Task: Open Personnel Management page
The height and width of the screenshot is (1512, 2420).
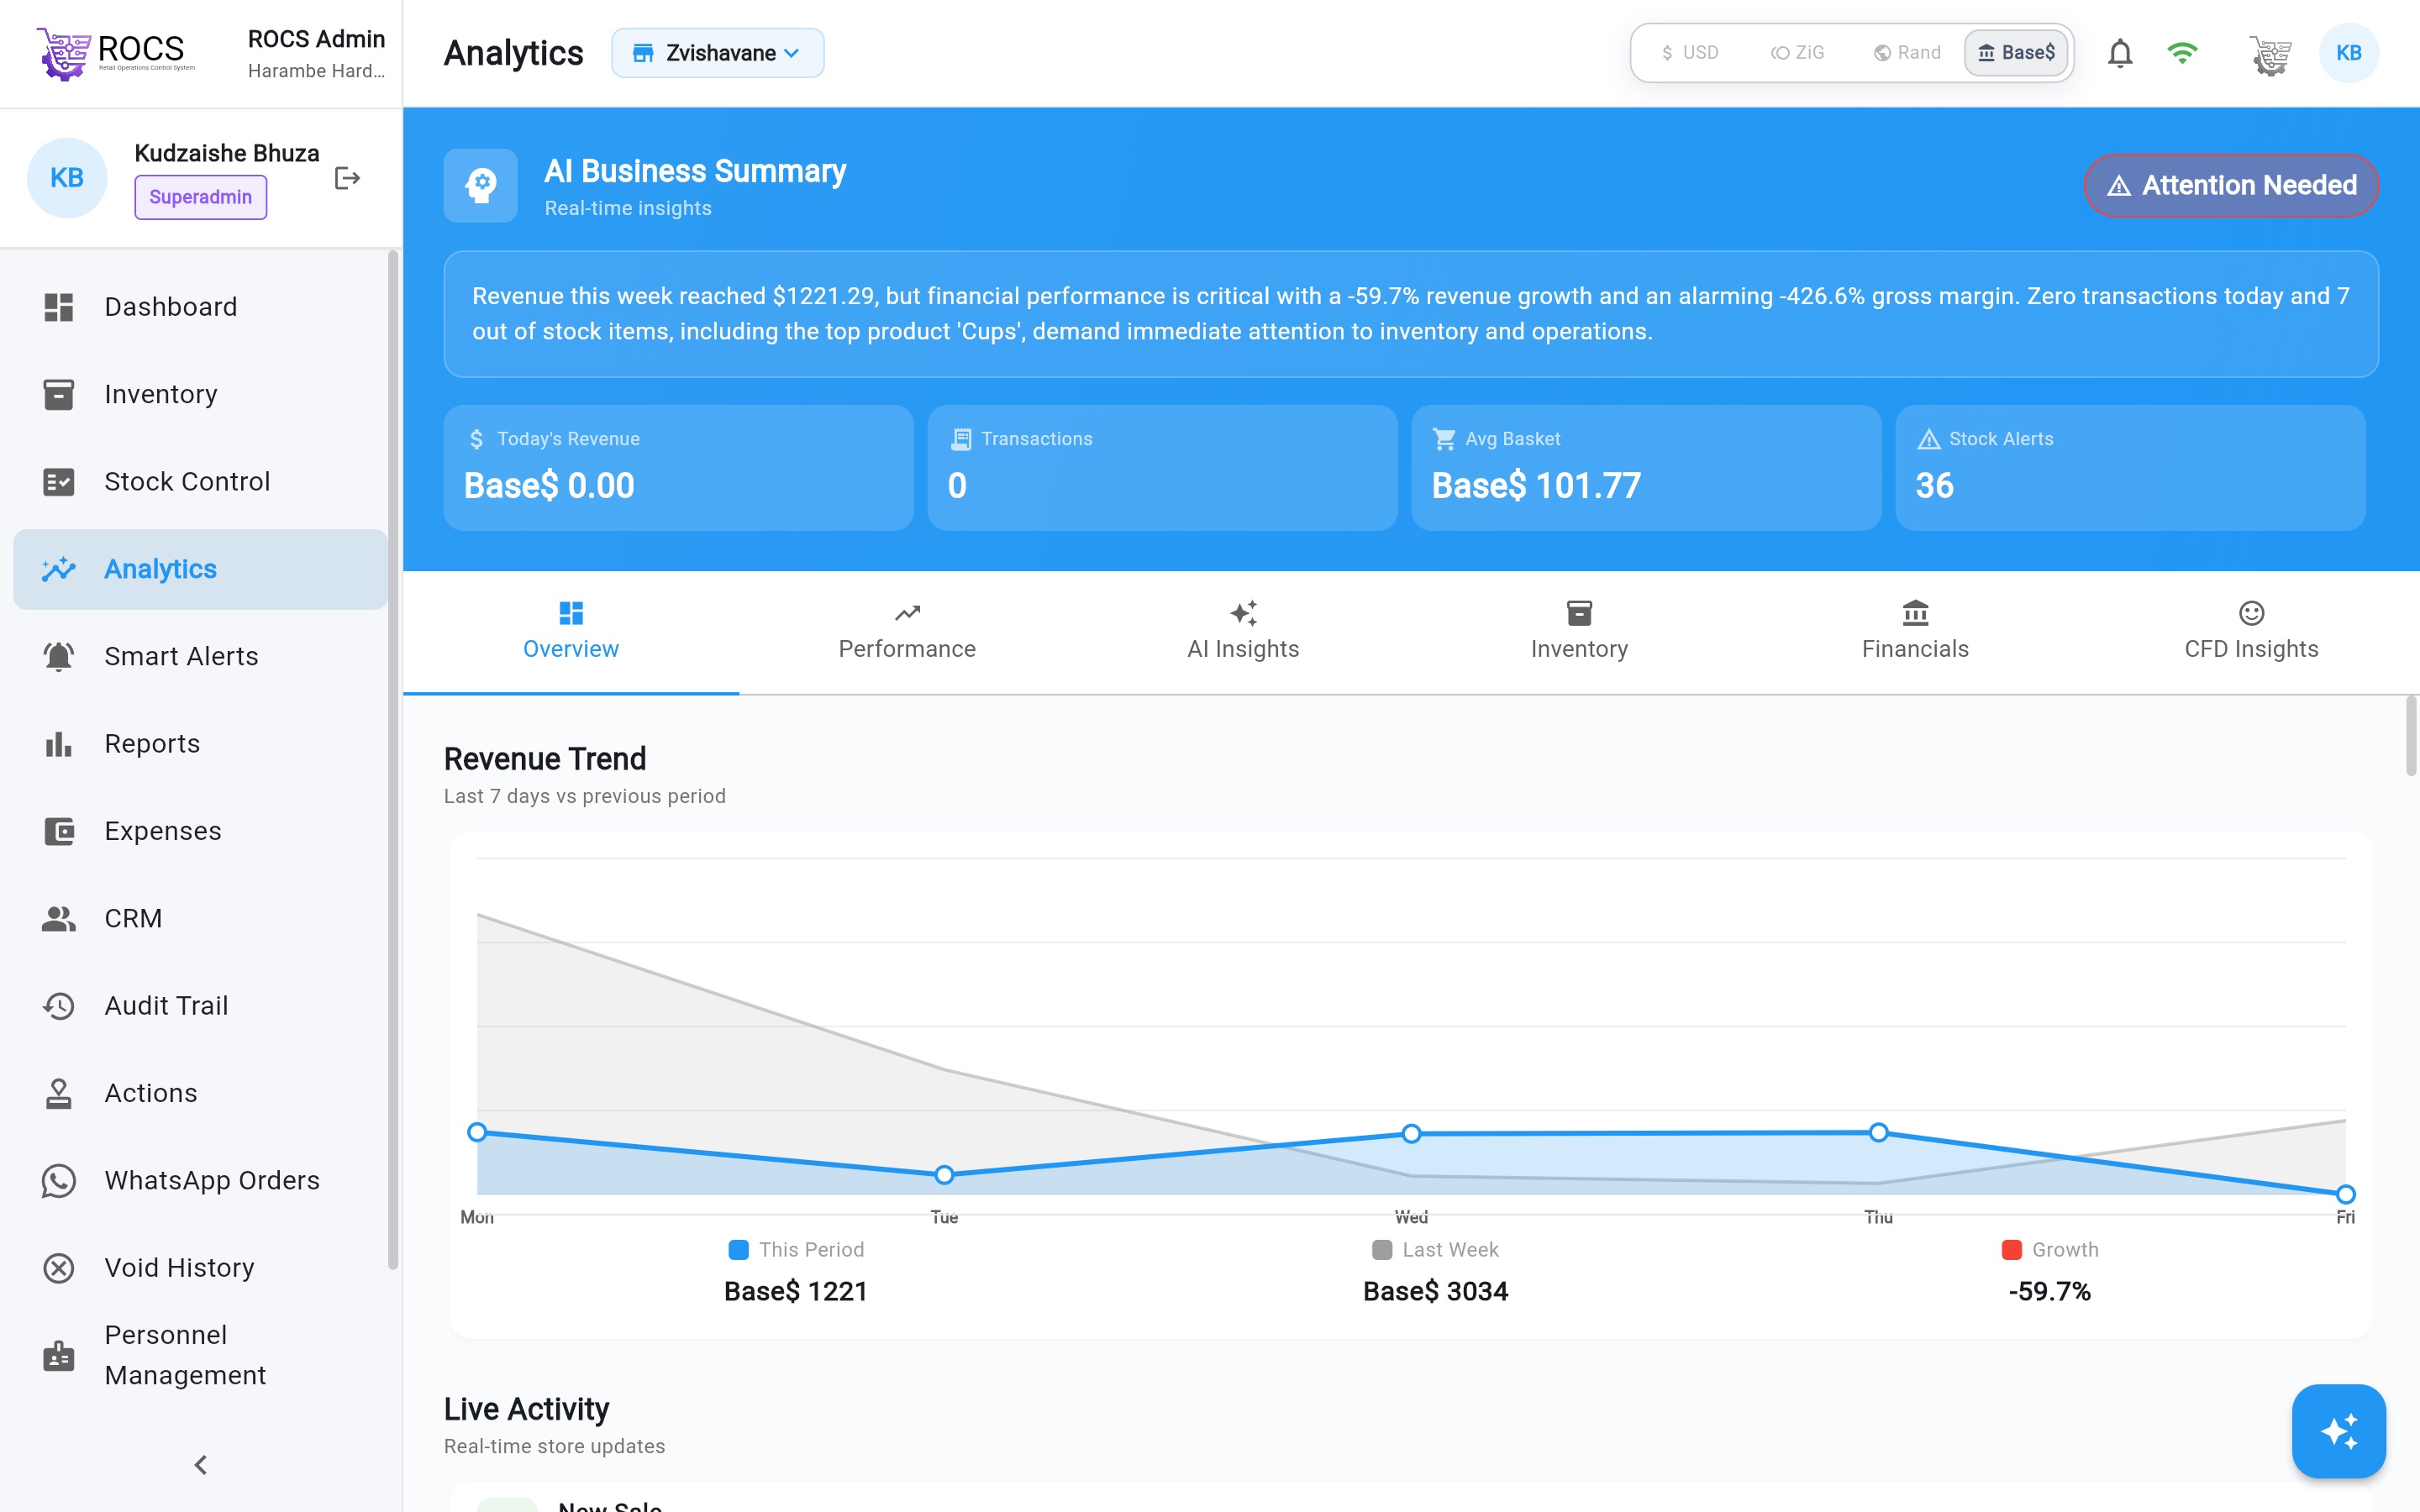Action: (201, 1356)
